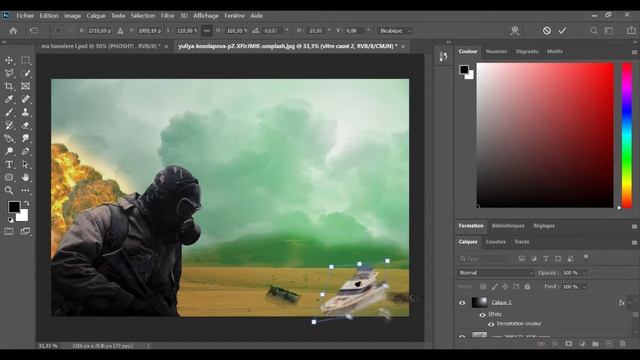This screenshot has height=360, width=640.
Task: Go to the Home screen icon
Action: (13, 31)
